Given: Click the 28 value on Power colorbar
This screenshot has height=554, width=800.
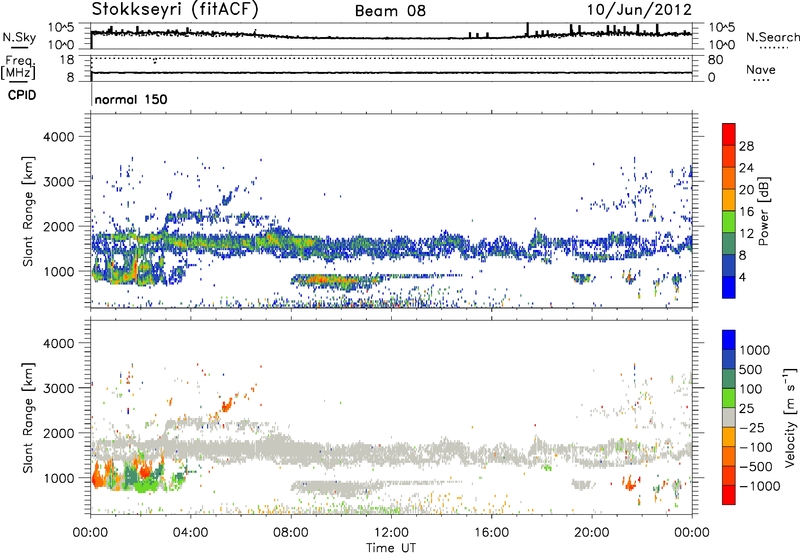Looking at the screenshot, I should [x=746, y=146].
